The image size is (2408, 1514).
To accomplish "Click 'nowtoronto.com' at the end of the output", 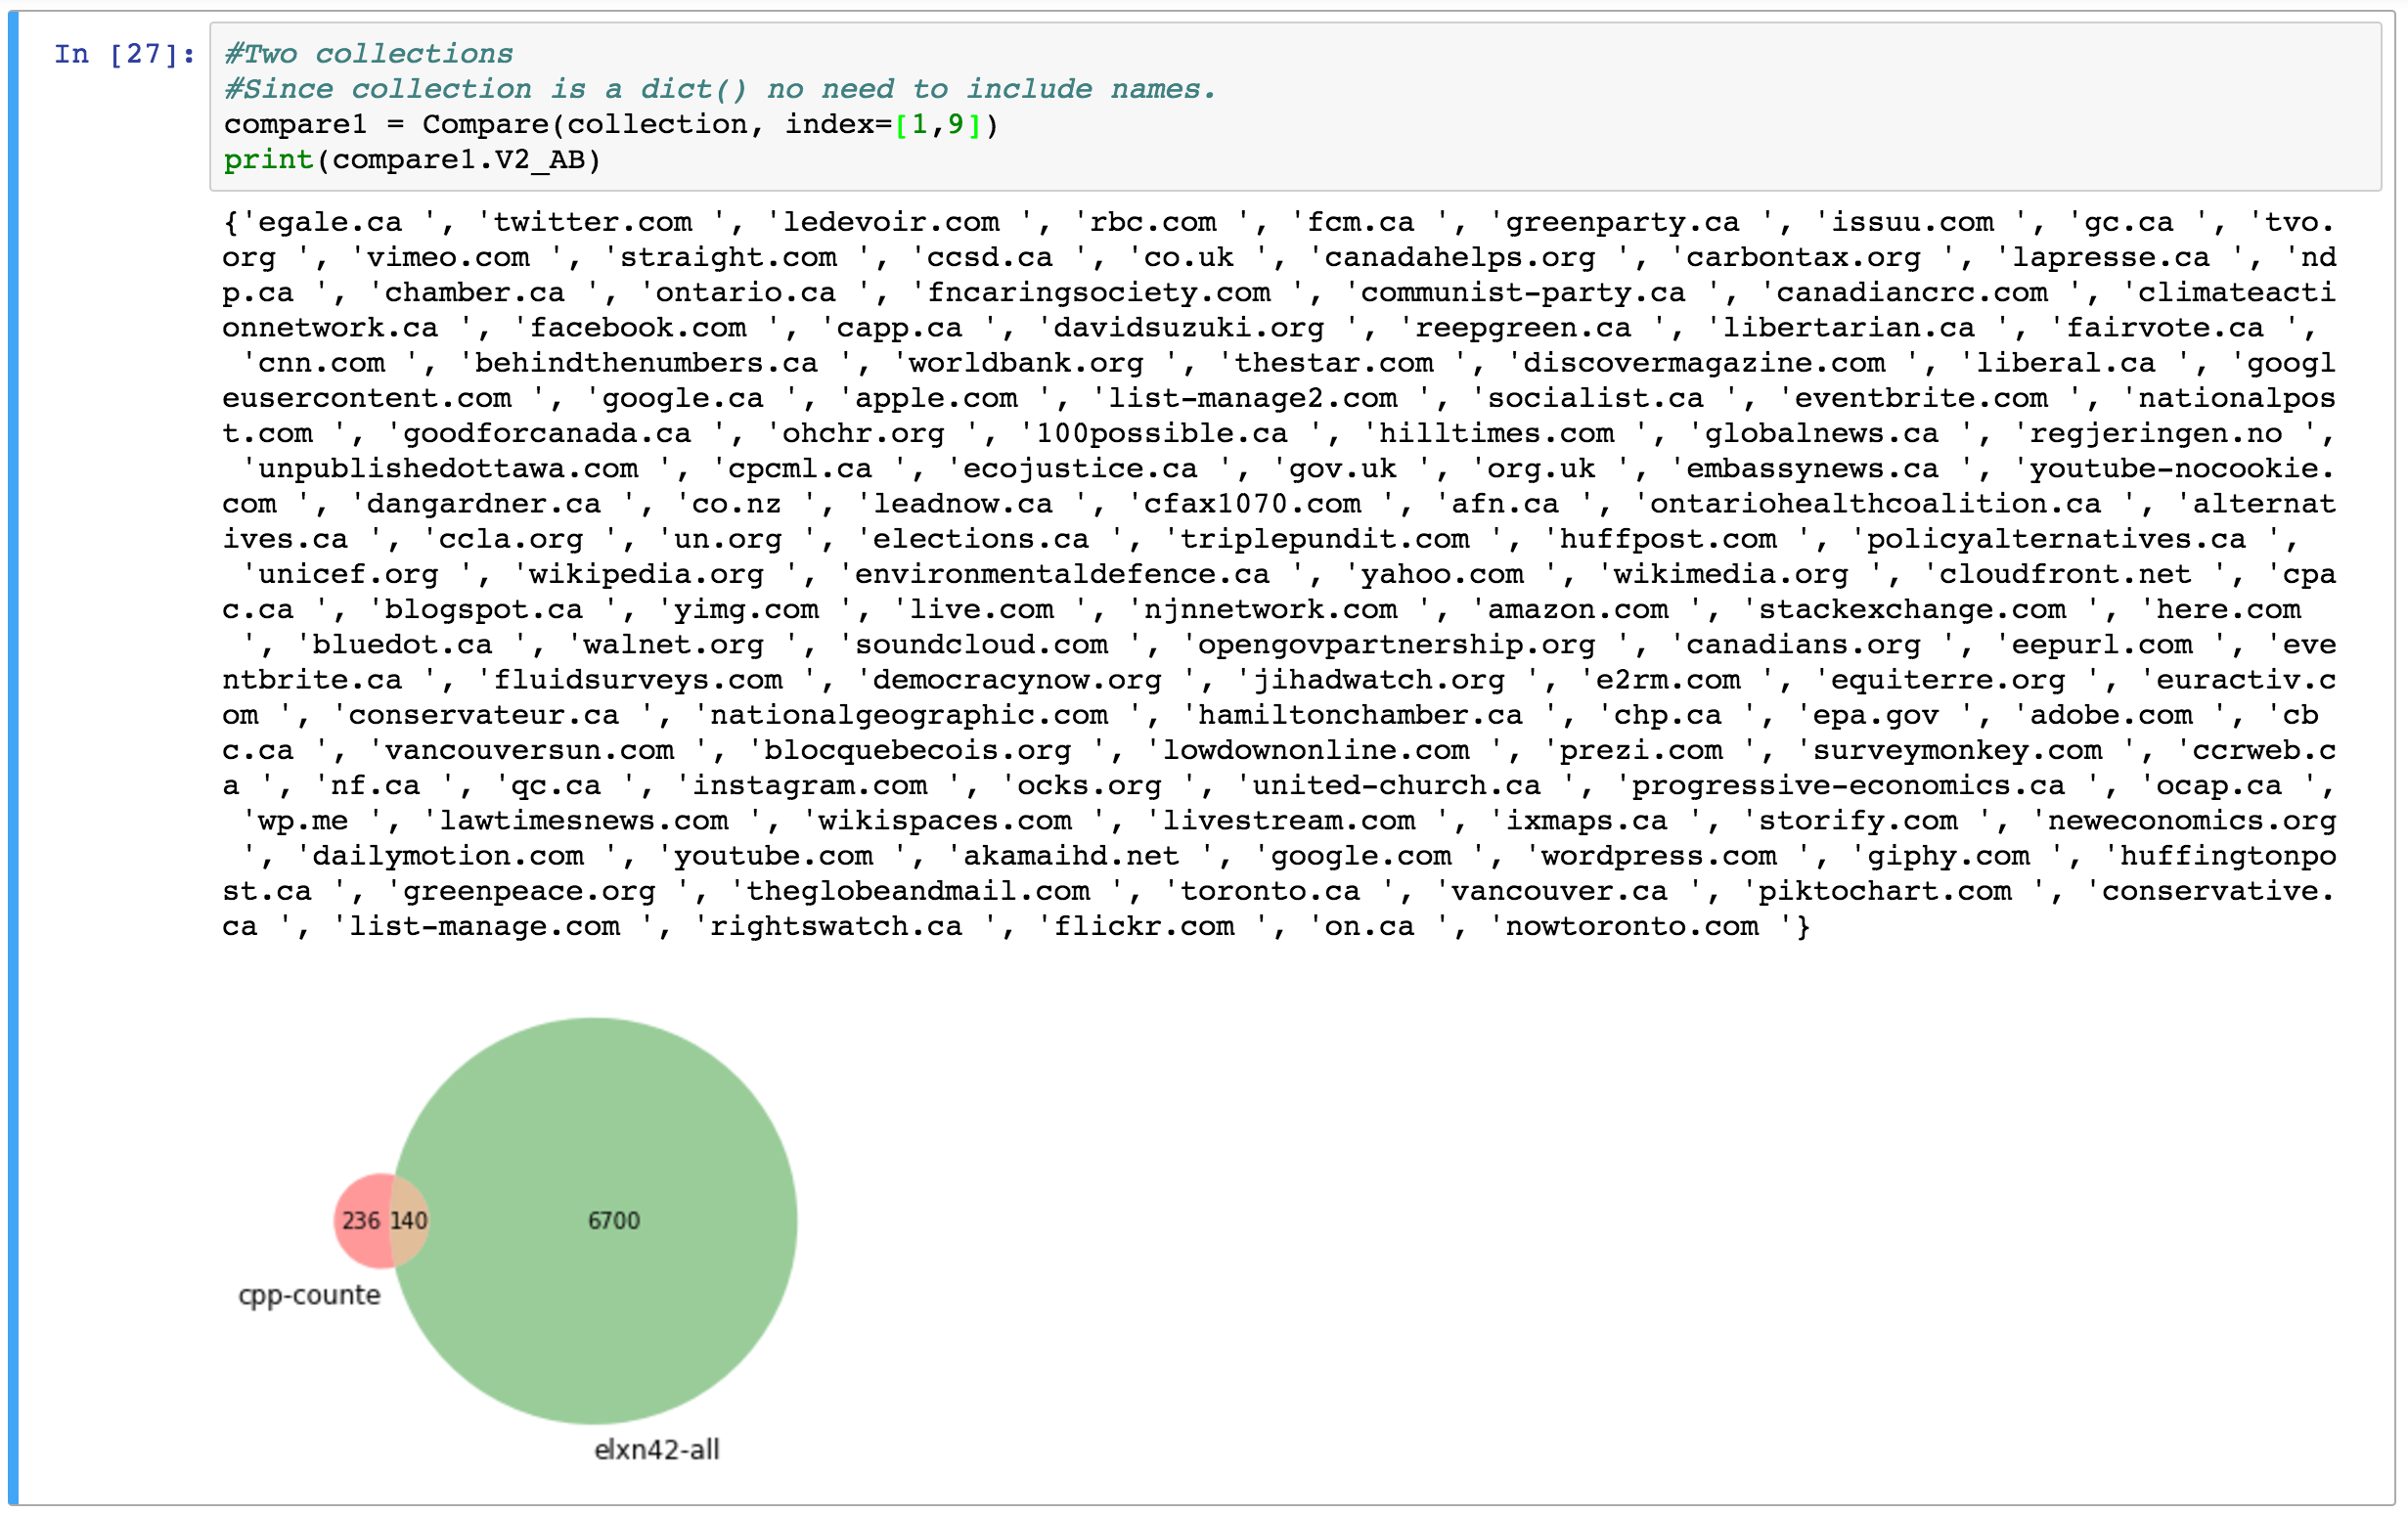I will click(1631, 926).
